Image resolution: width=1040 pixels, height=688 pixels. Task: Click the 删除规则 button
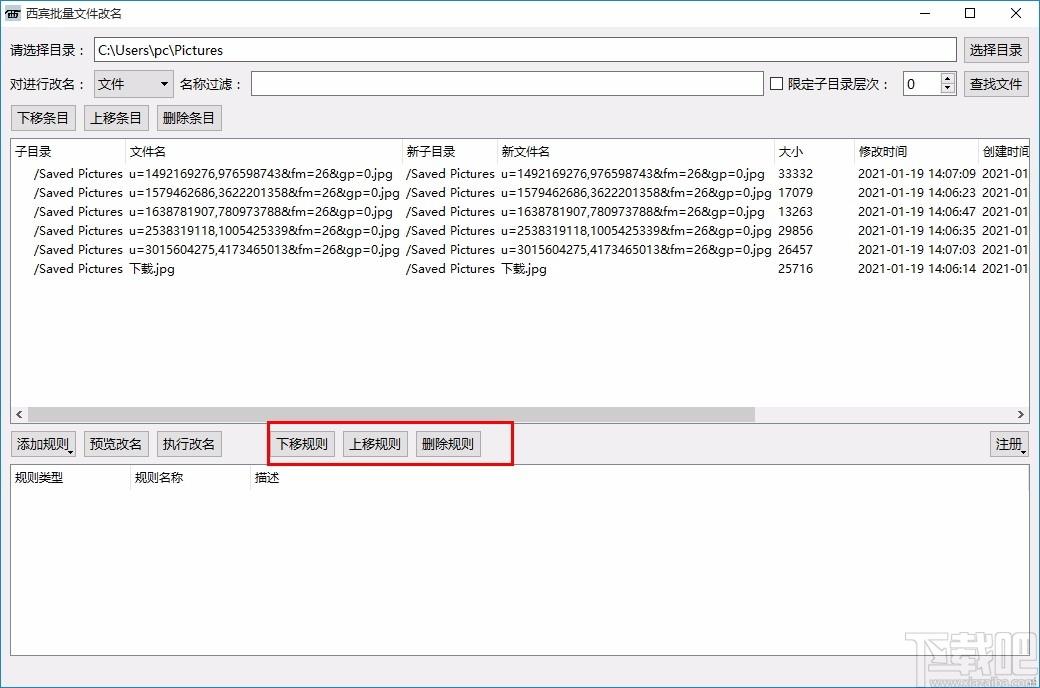click(448, 444)
